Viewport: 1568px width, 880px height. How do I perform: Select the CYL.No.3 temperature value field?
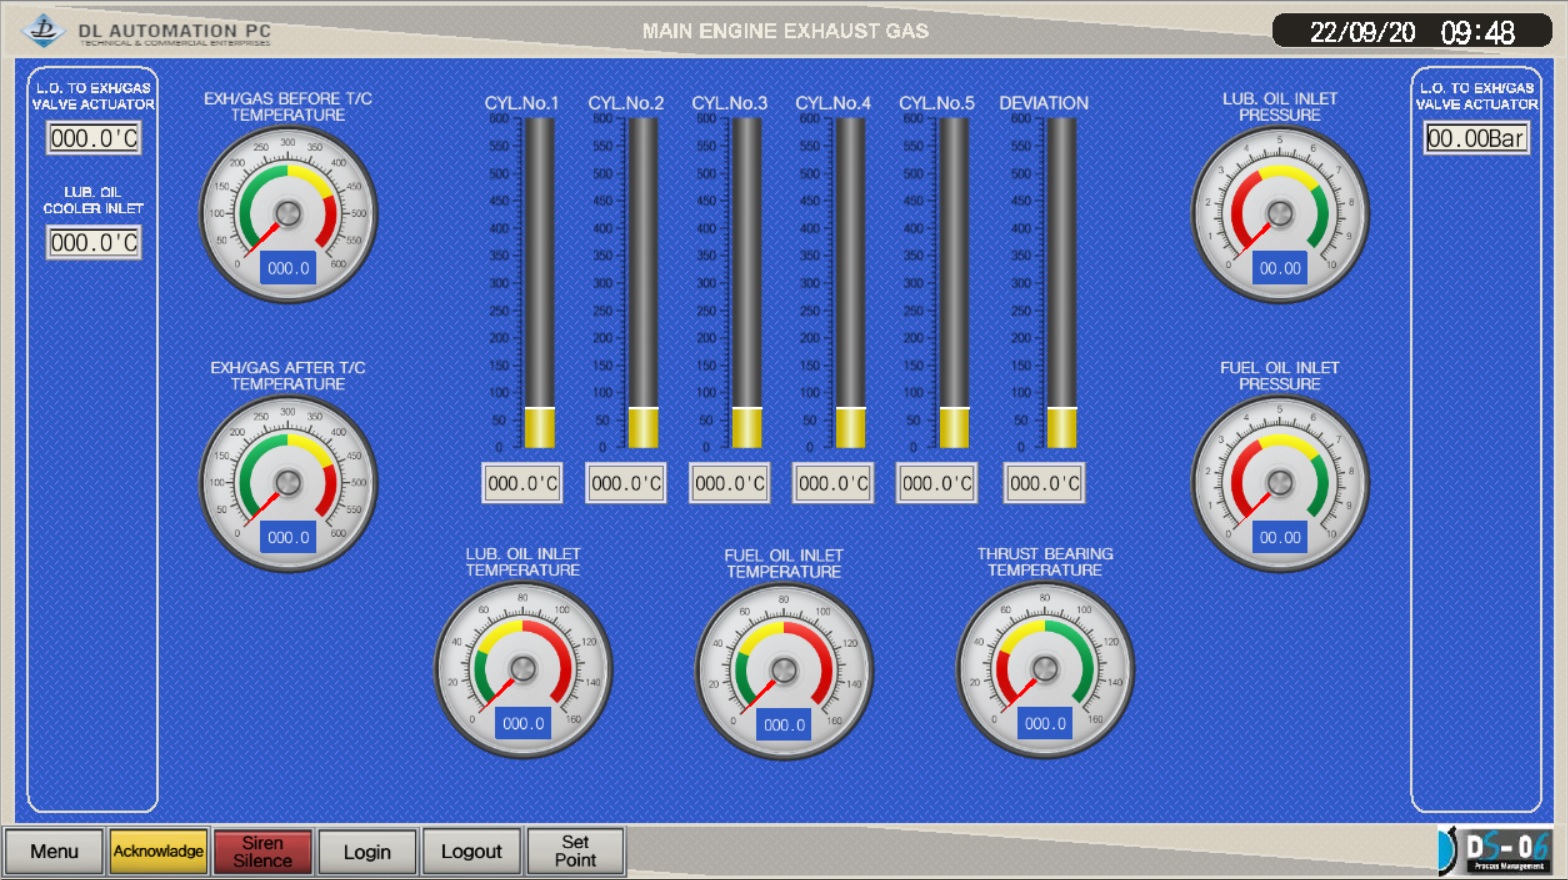[x=729, y=484]
